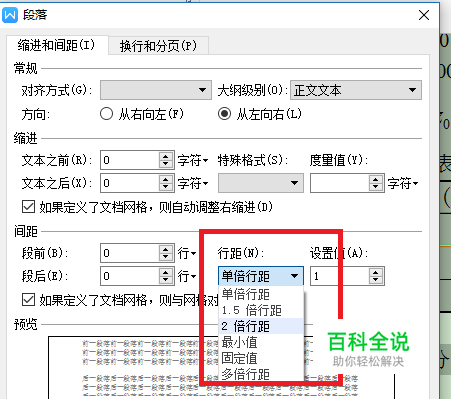Screen dimensions: 451x399
Task: Open 字符 unit dropdown beside 文本之前
Action: [193, 161]
